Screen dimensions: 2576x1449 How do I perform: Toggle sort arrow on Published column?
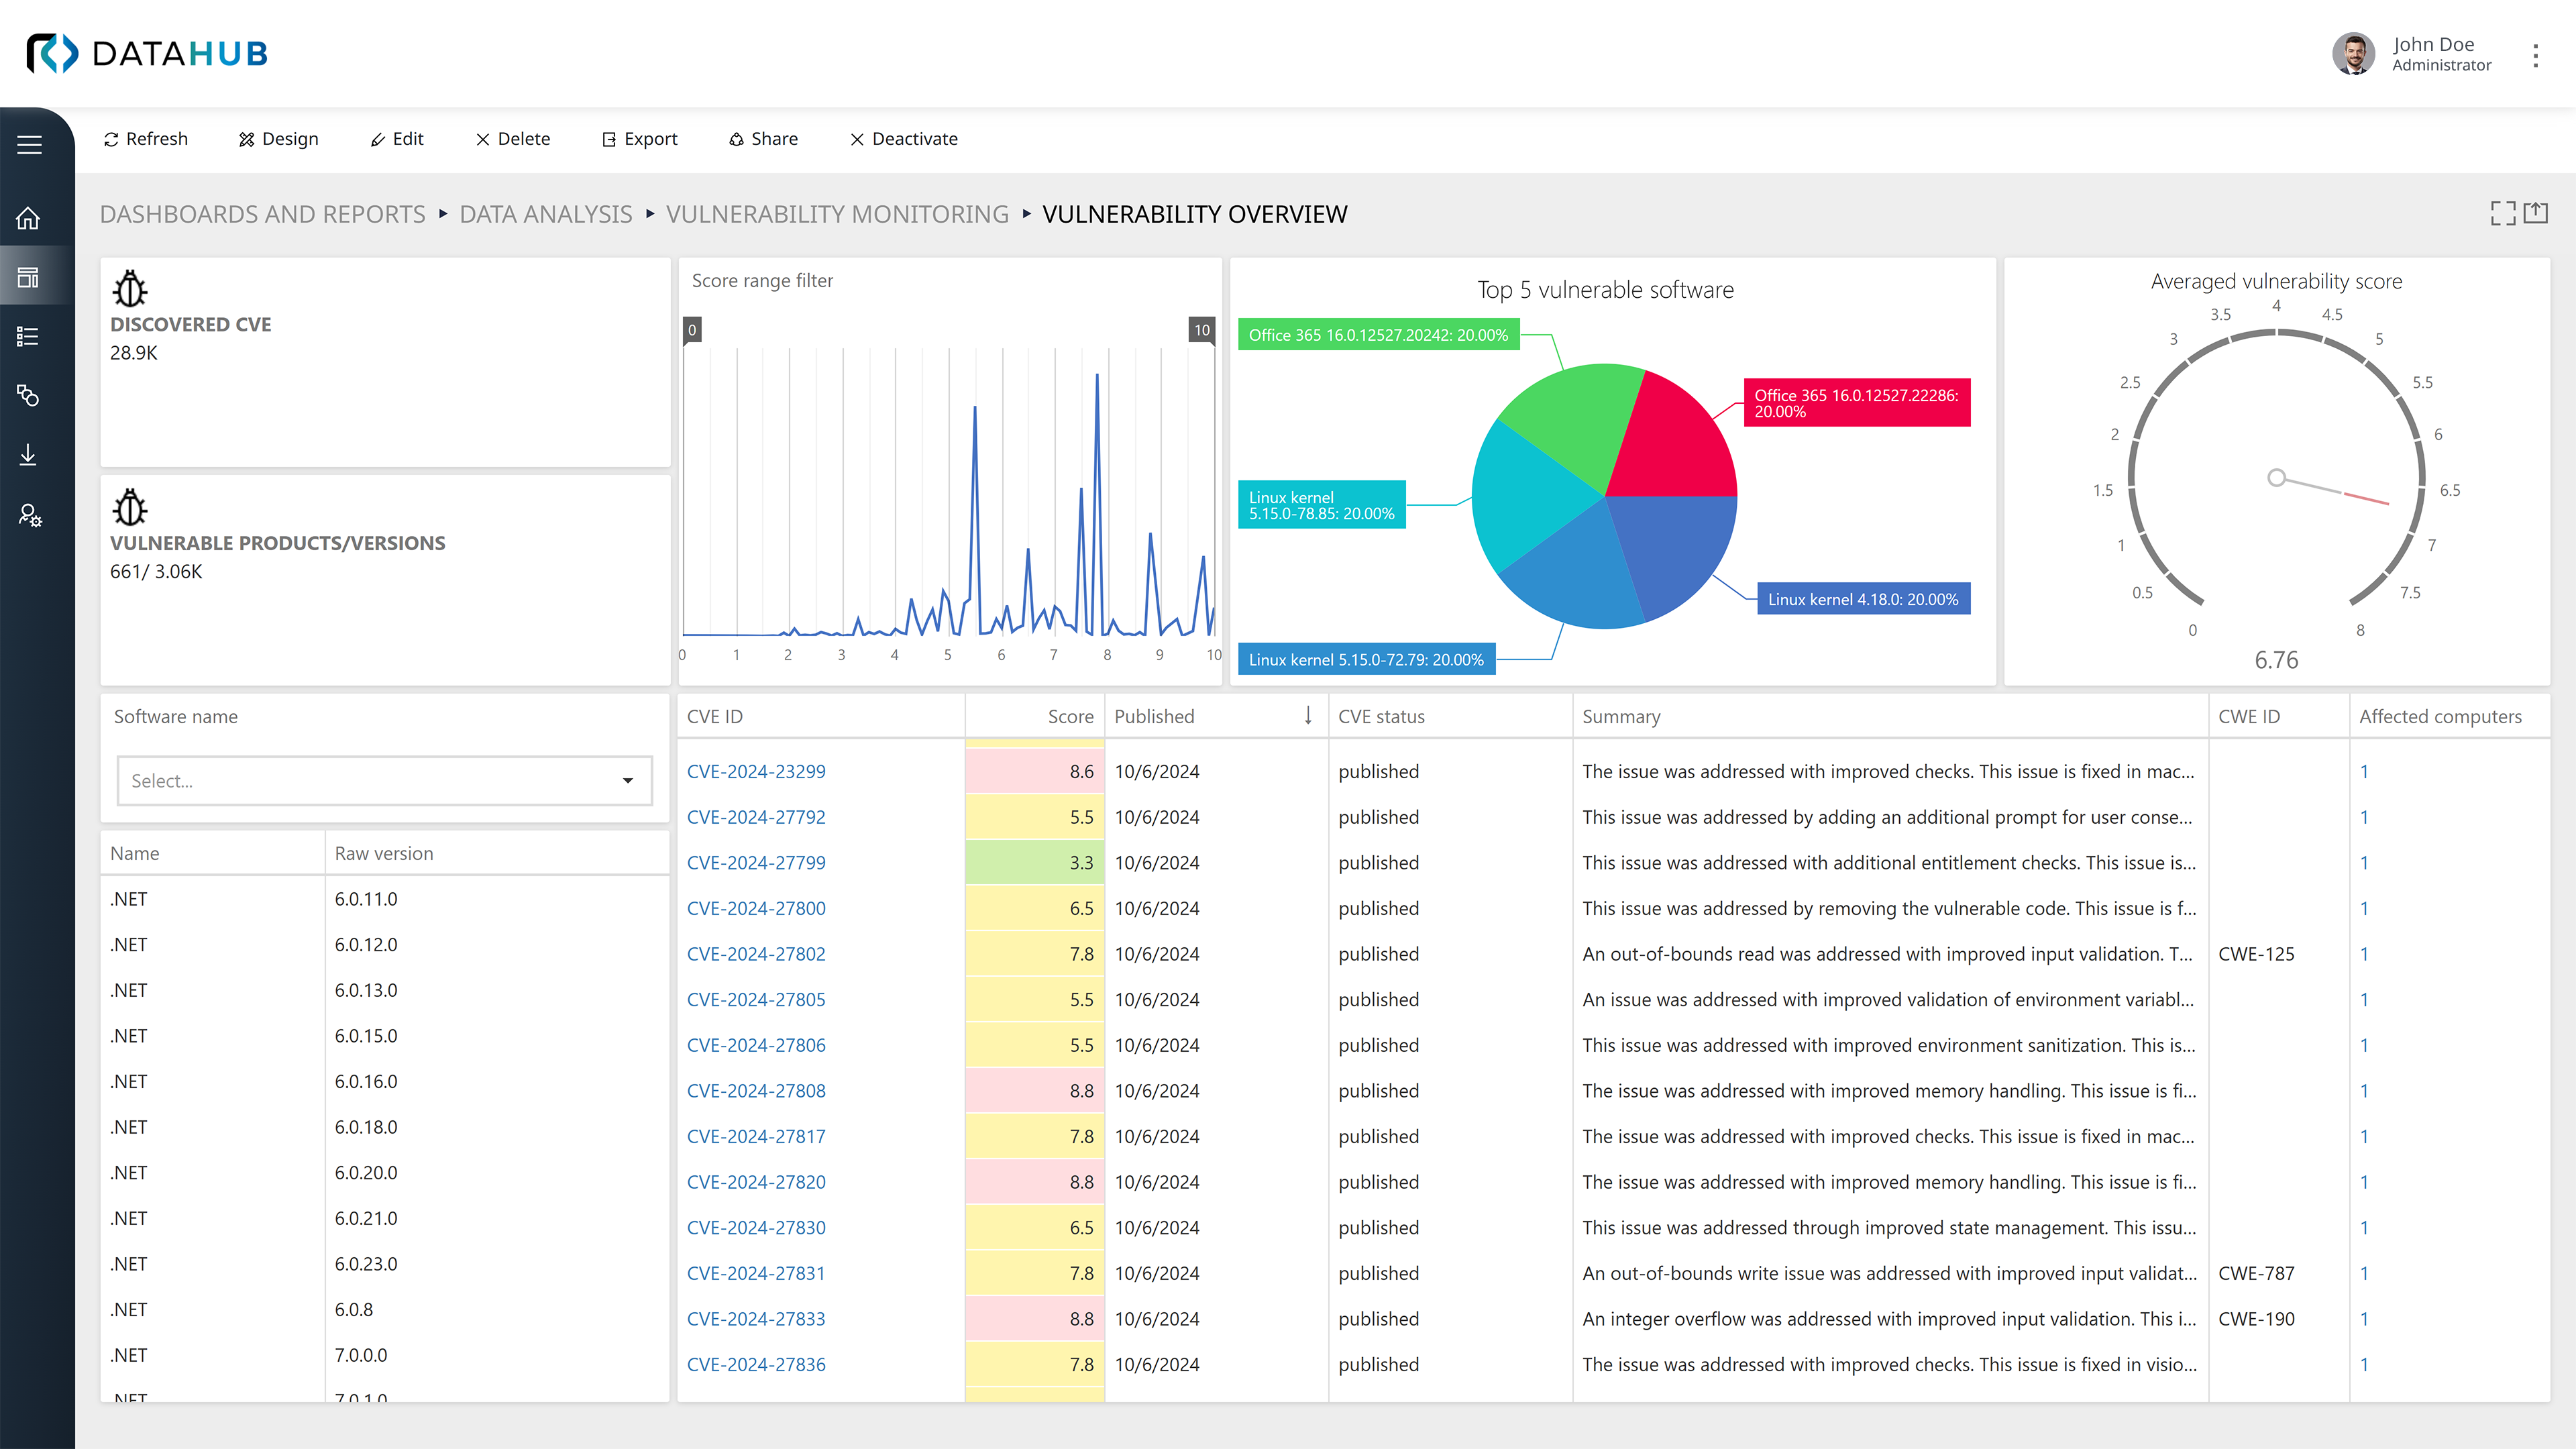1307,716
